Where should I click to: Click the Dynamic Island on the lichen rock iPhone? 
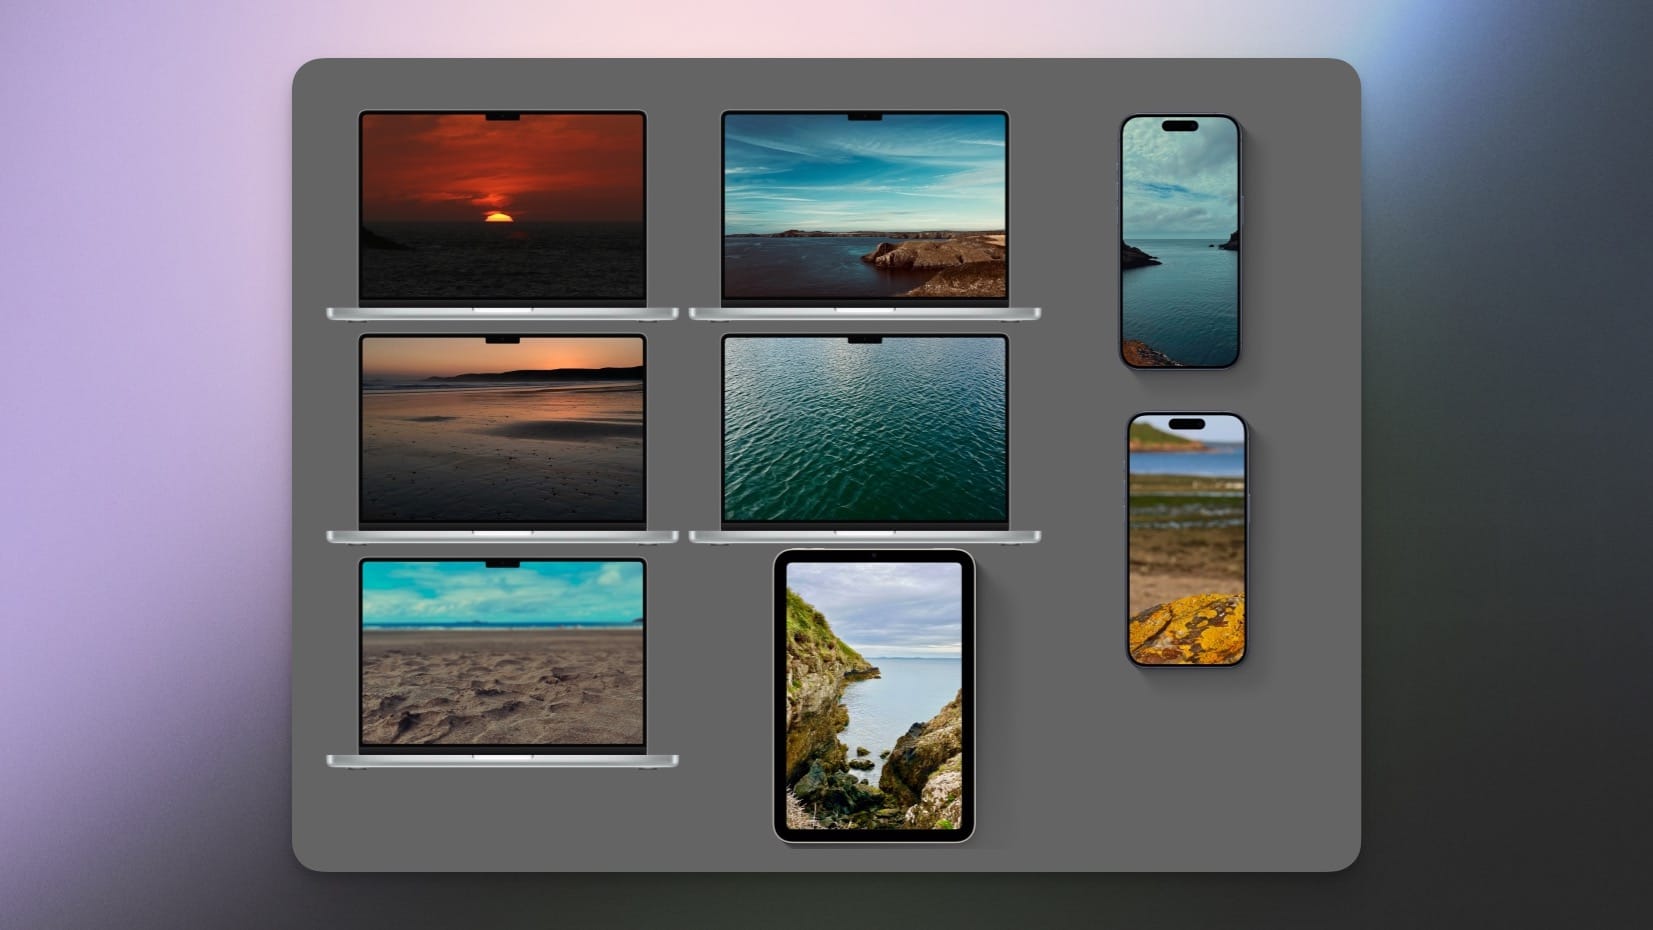(1187, 424)
